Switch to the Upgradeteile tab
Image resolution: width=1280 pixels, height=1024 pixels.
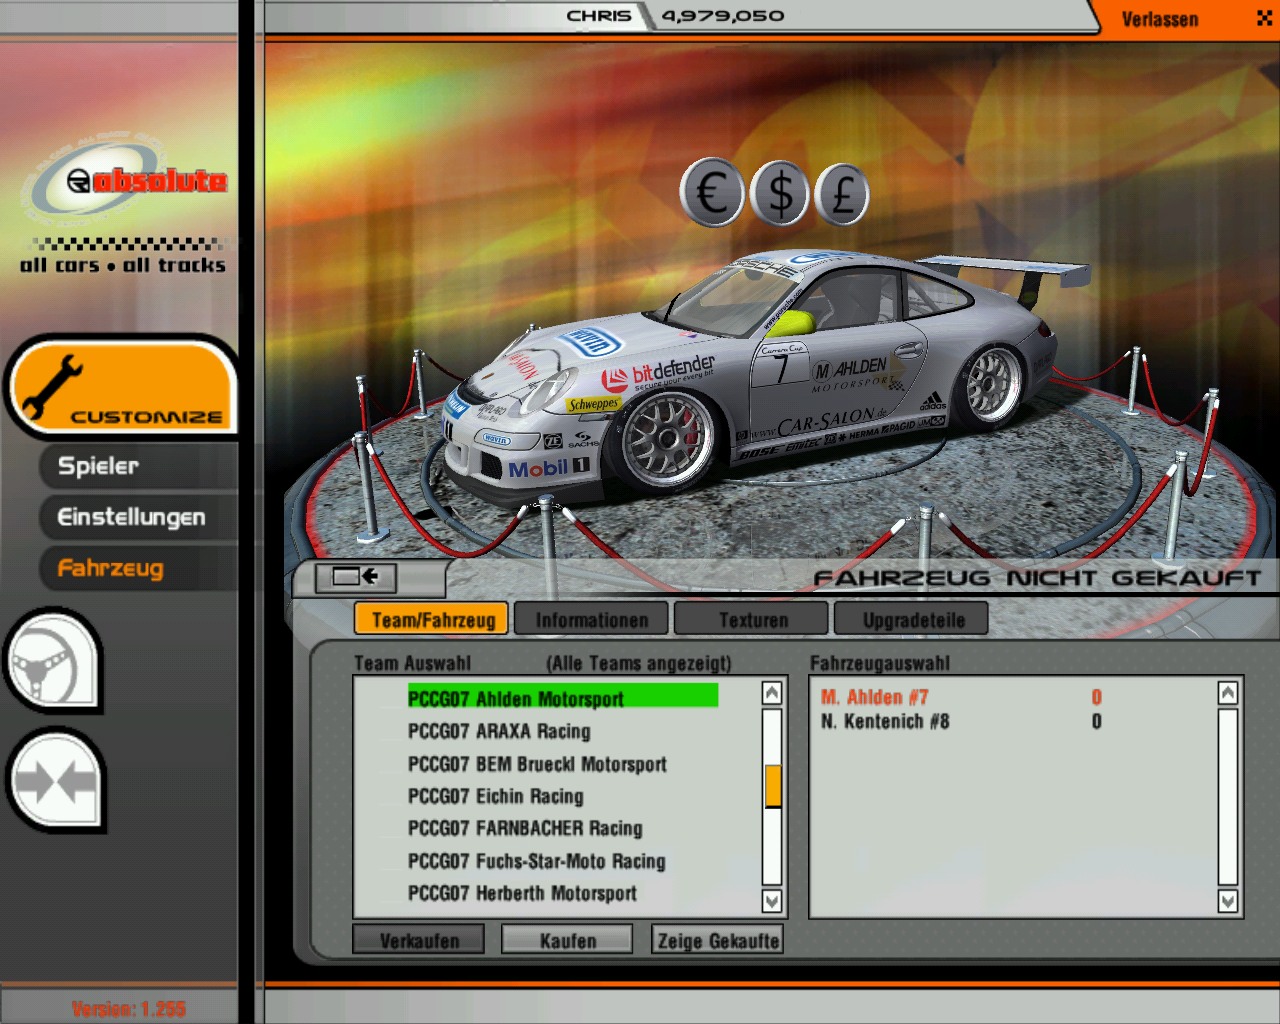(x=913, y=620)
